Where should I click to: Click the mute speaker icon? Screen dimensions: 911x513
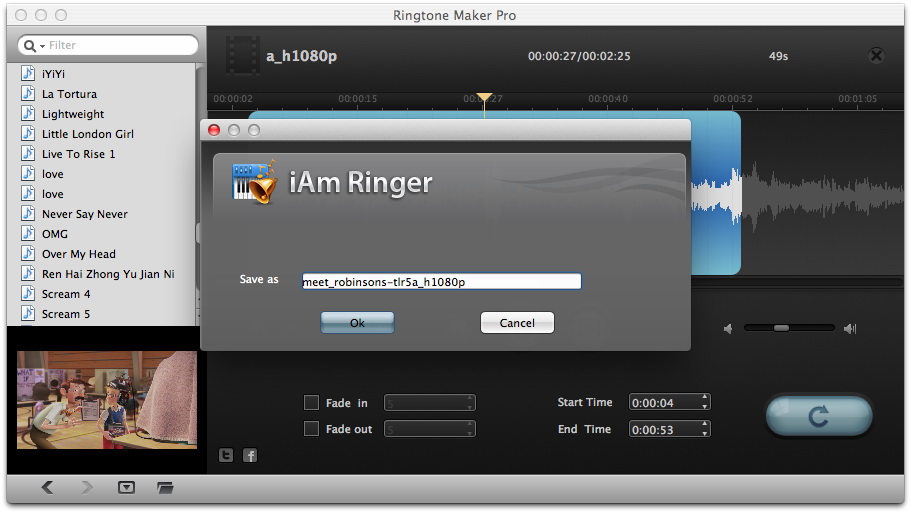[728, 328]
